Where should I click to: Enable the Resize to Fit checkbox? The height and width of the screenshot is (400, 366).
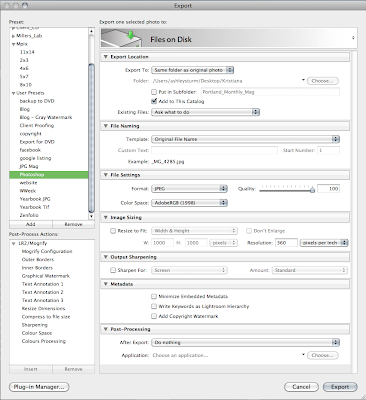(x=113, y=231)
